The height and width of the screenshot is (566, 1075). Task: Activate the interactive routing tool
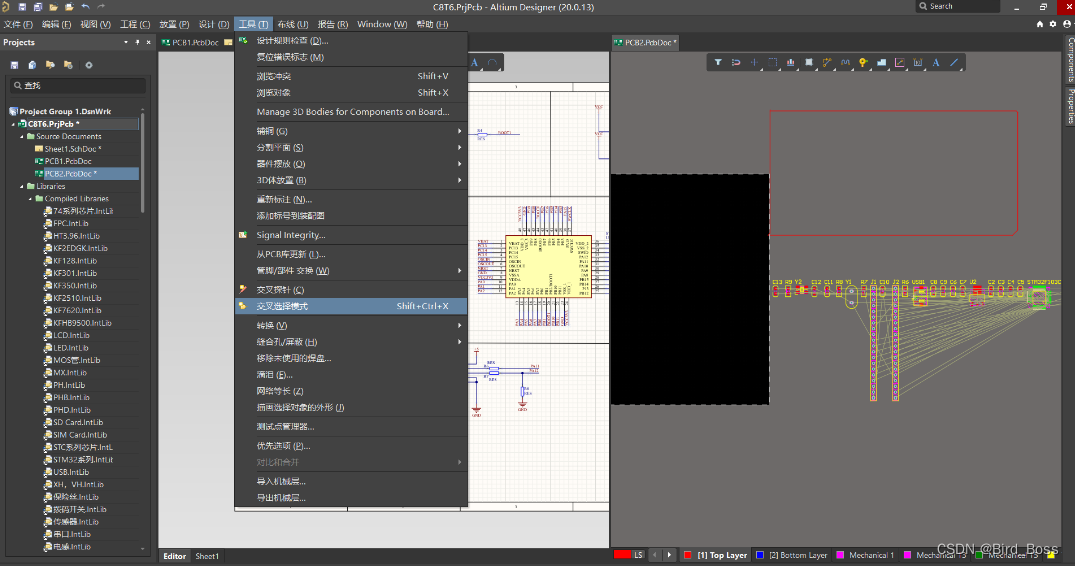[827, 62]
